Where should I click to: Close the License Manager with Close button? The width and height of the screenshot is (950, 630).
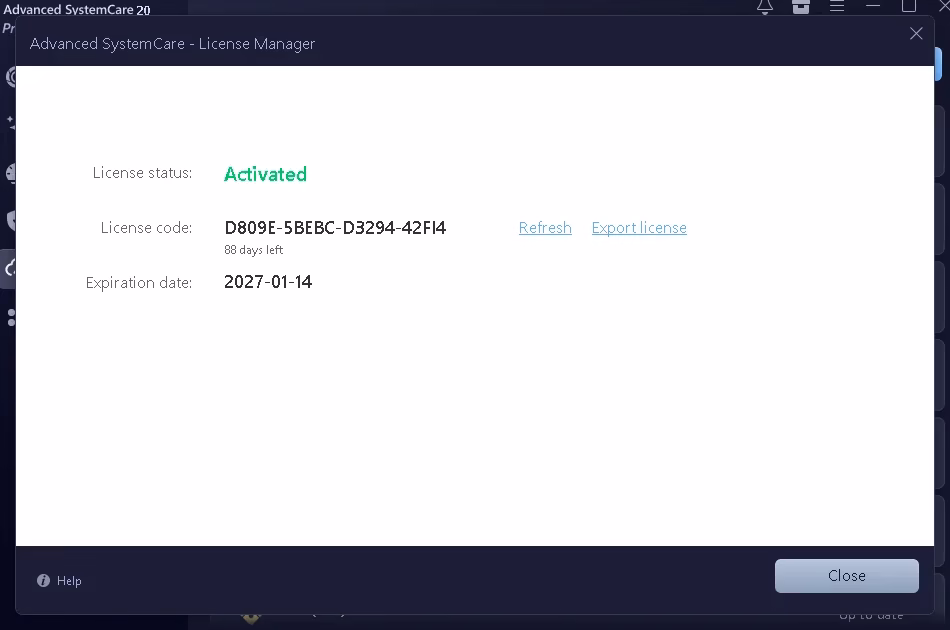point(846,575)
